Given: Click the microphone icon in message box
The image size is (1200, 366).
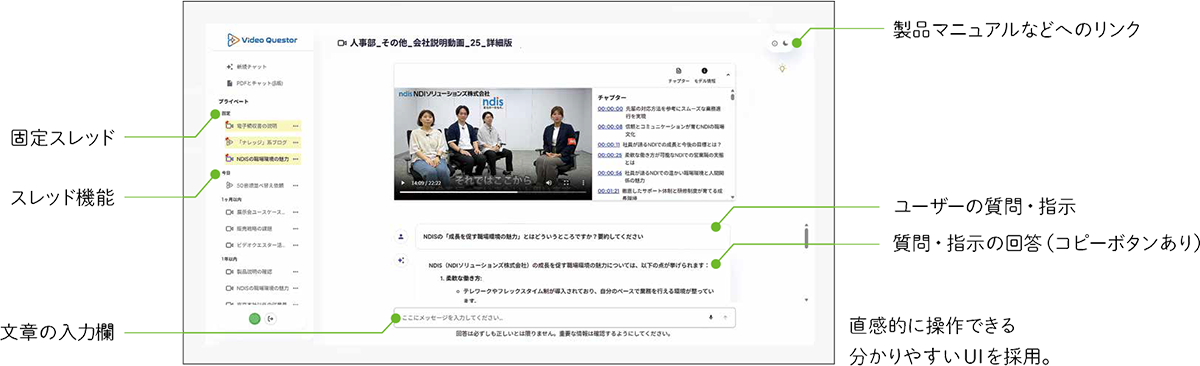Looking at the screenshot, I should click(x=710, y=316).
